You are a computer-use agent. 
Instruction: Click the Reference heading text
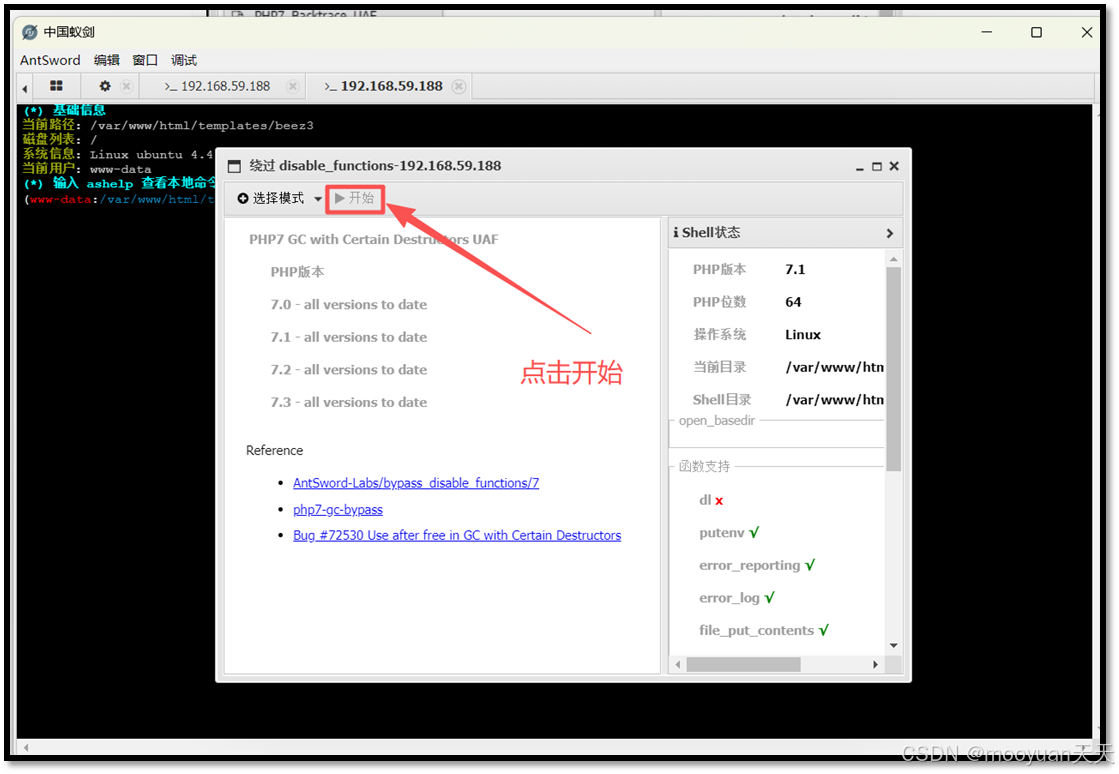(274, 451)
